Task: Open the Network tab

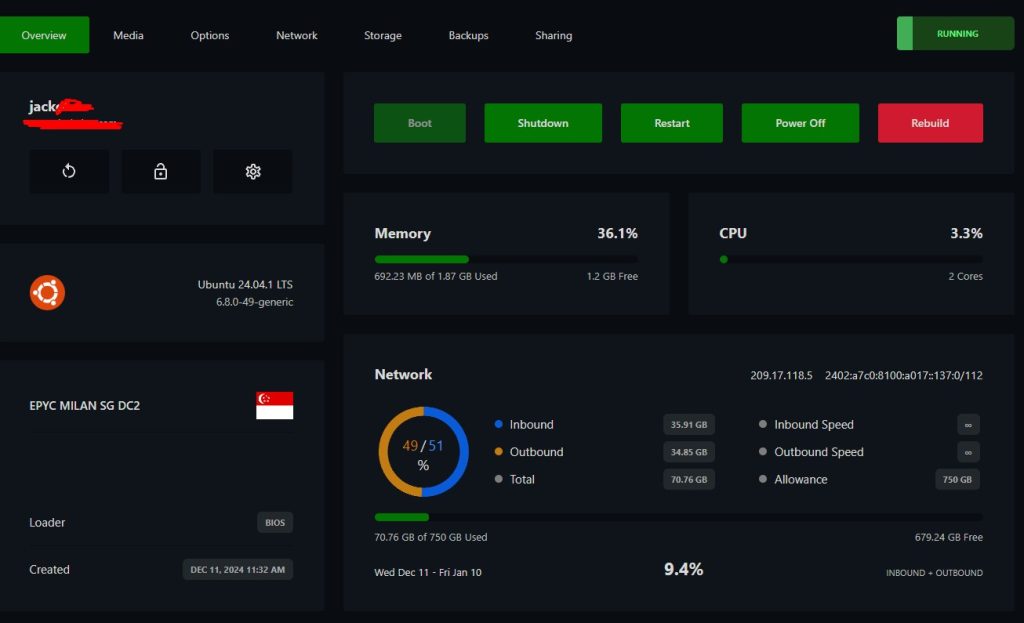Action: click(297, 35)
